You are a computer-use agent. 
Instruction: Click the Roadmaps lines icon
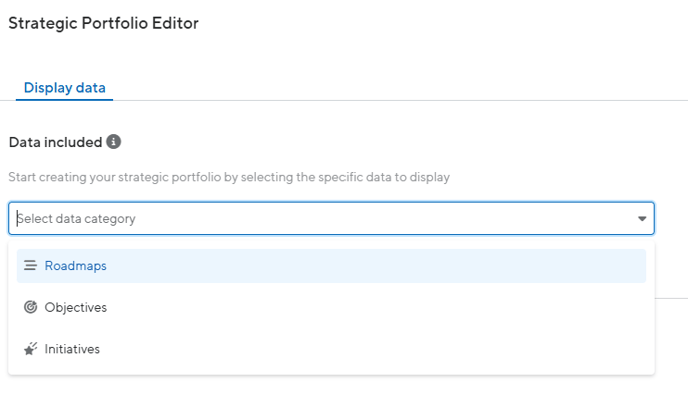point(30,265)
